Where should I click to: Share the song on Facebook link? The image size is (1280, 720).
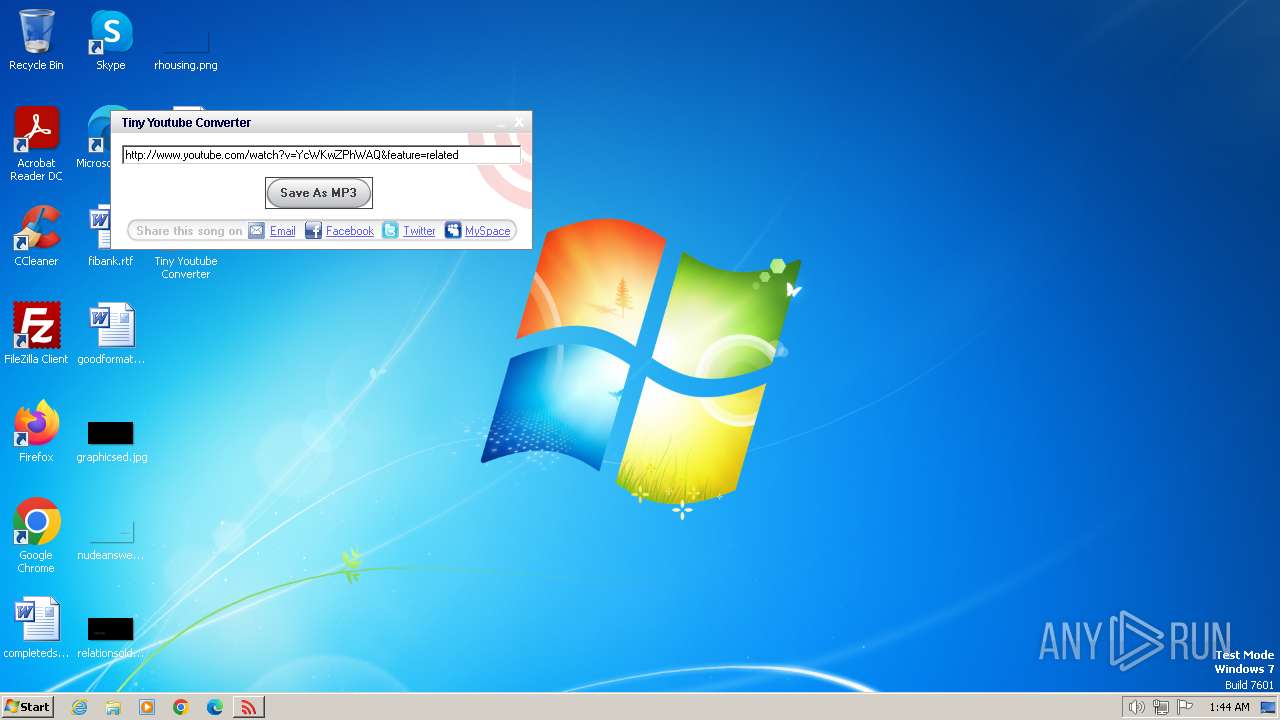point(350,231)
